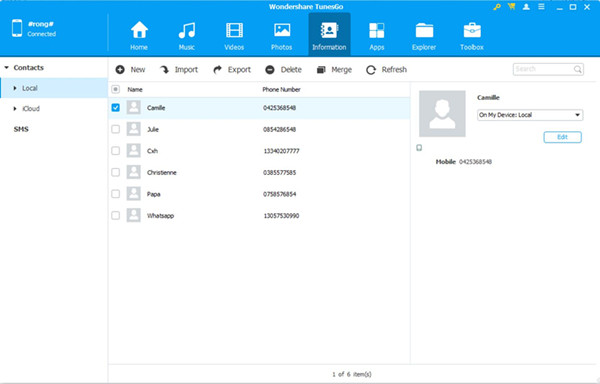Collapse the Contacts tree arrow
The image size is (600, 384).
[x=7, y=68]
